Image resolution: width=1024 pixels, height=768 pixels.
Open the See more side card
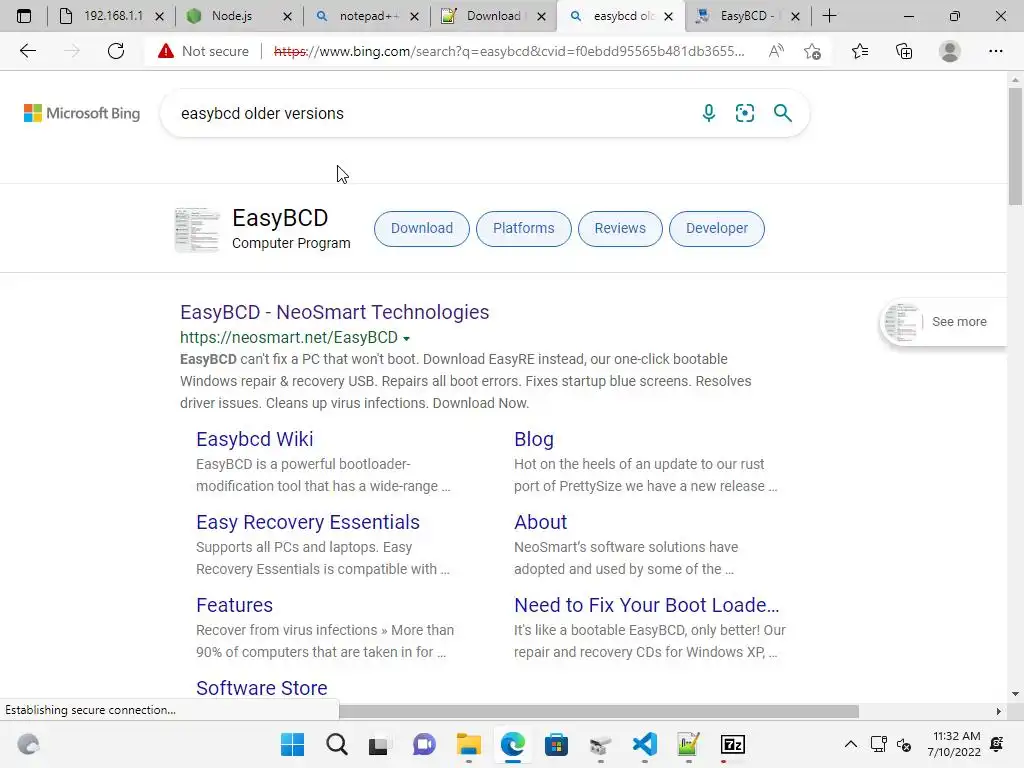pos(944,321)
